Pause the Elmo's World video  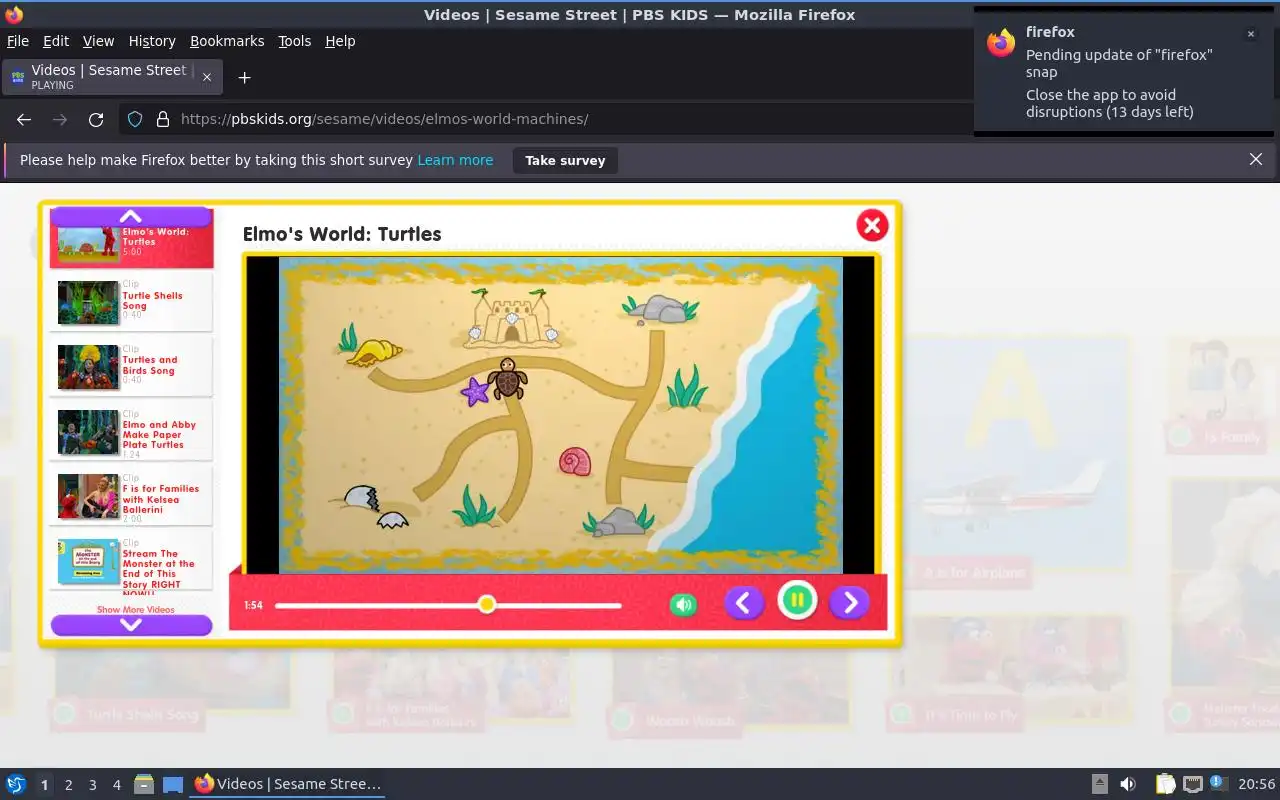click(797, 601)
